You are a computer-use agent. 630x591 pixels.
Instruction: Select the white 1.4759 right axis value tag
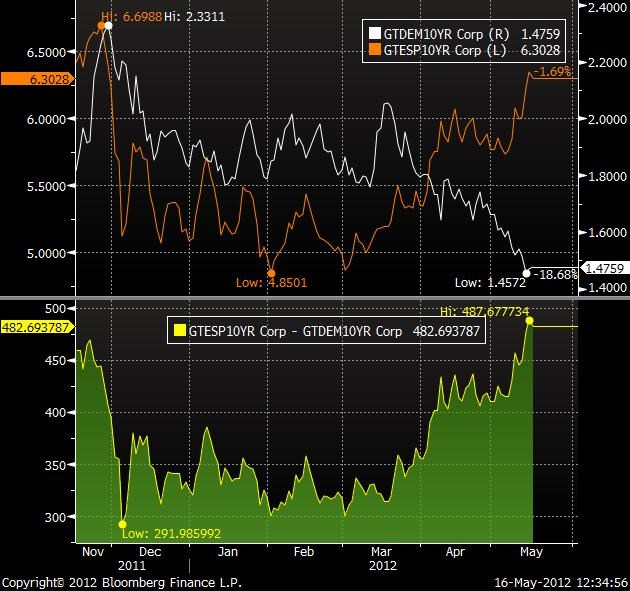tap(604, 268)
